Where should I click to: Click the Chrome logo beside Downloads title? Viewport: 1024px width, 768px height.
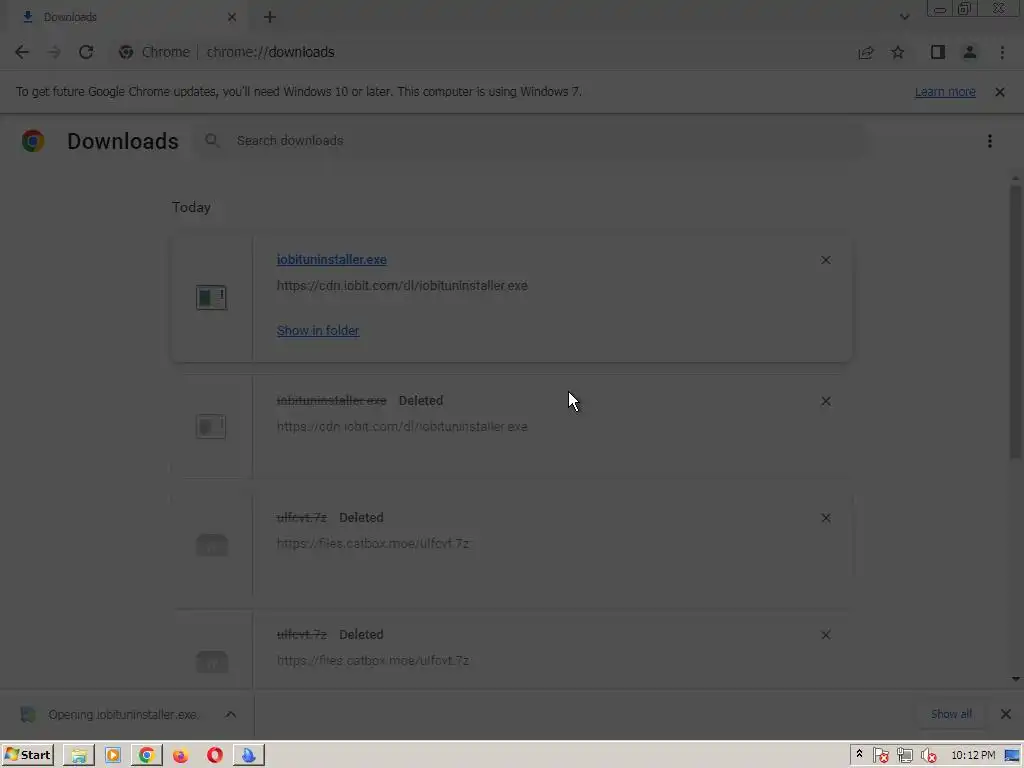pyautogui.click(x=33, y=141)
